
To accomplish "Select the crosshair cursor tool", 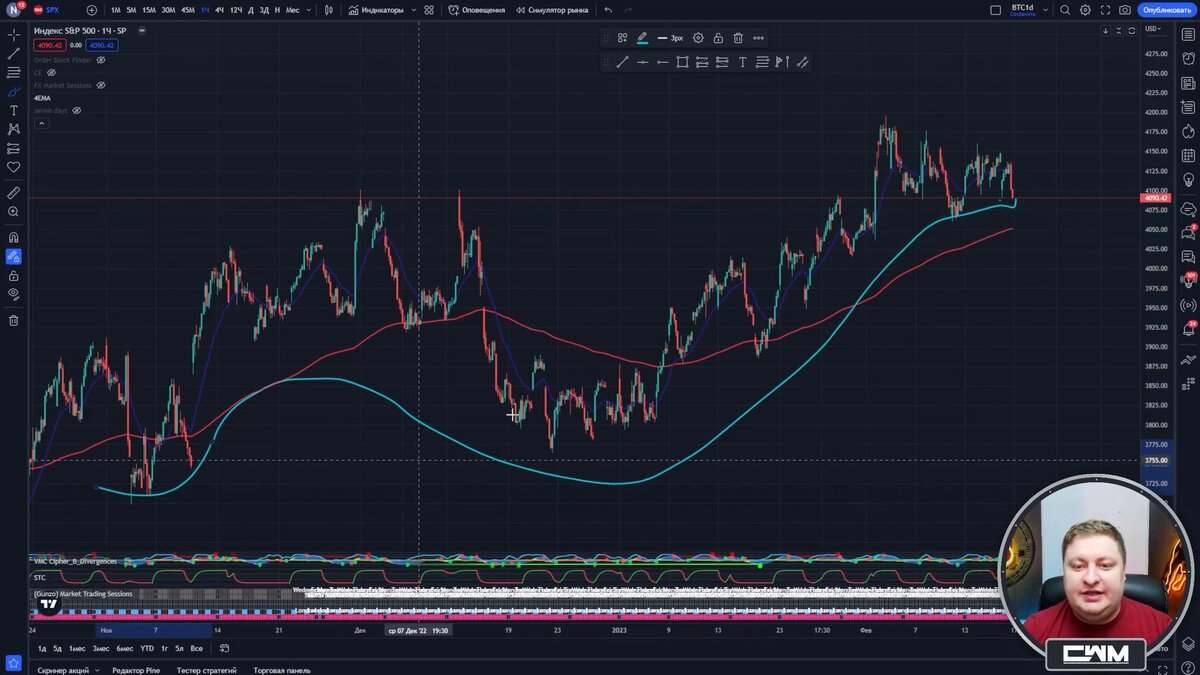I will tap(14, 34).
